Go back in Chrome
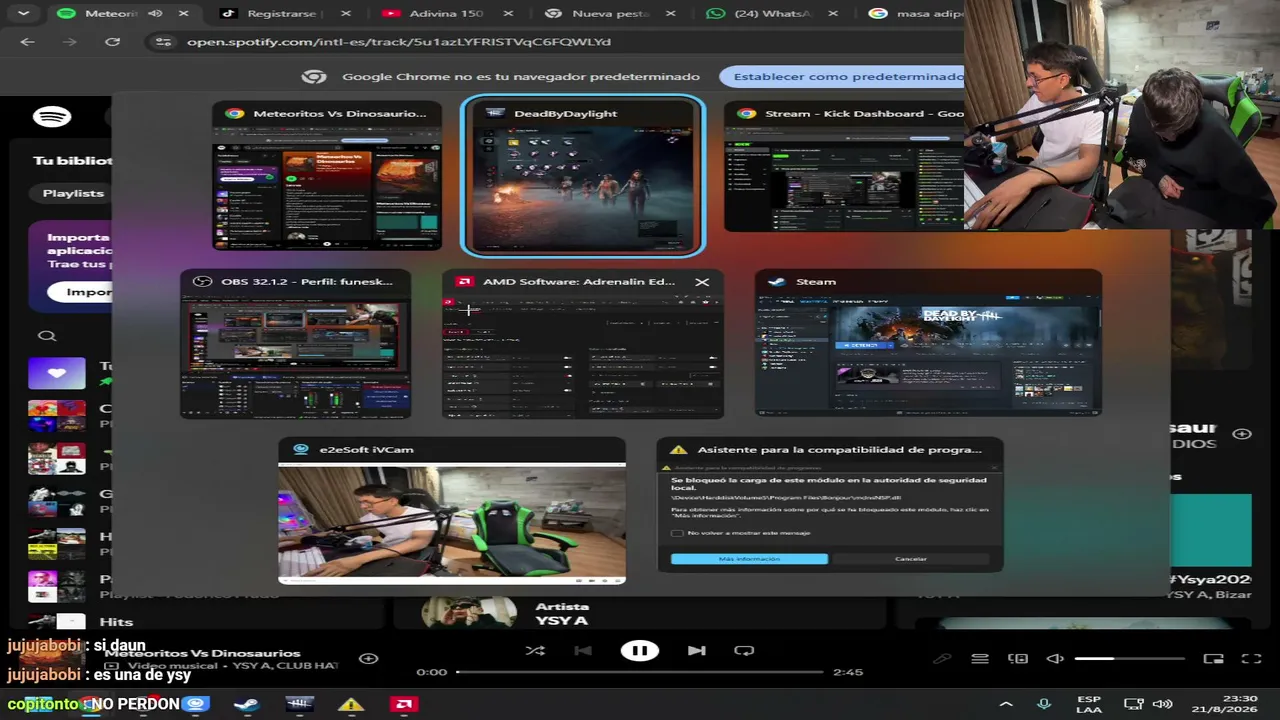1280x720 pixels. (27, 42)
